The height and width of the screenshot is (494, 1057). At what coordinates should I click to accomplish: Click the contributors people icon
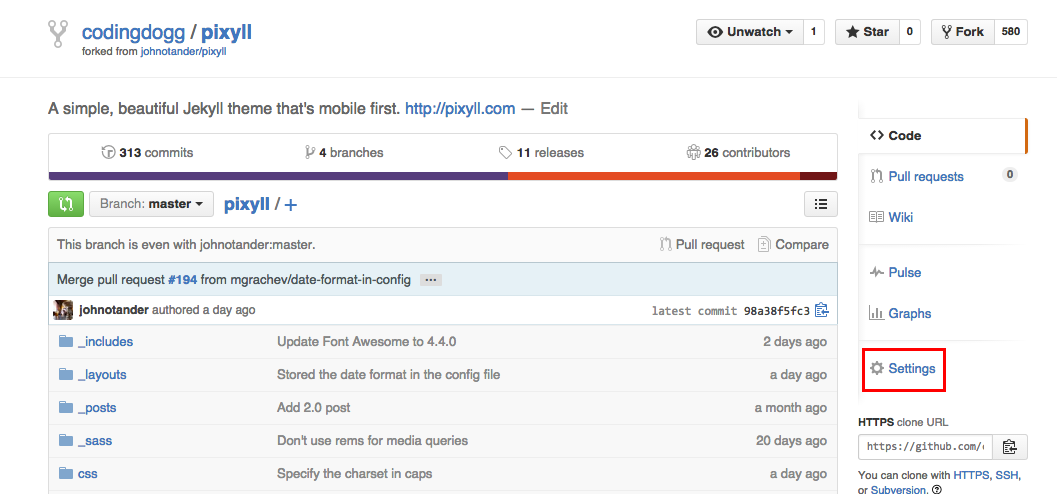tap(694, 152)
